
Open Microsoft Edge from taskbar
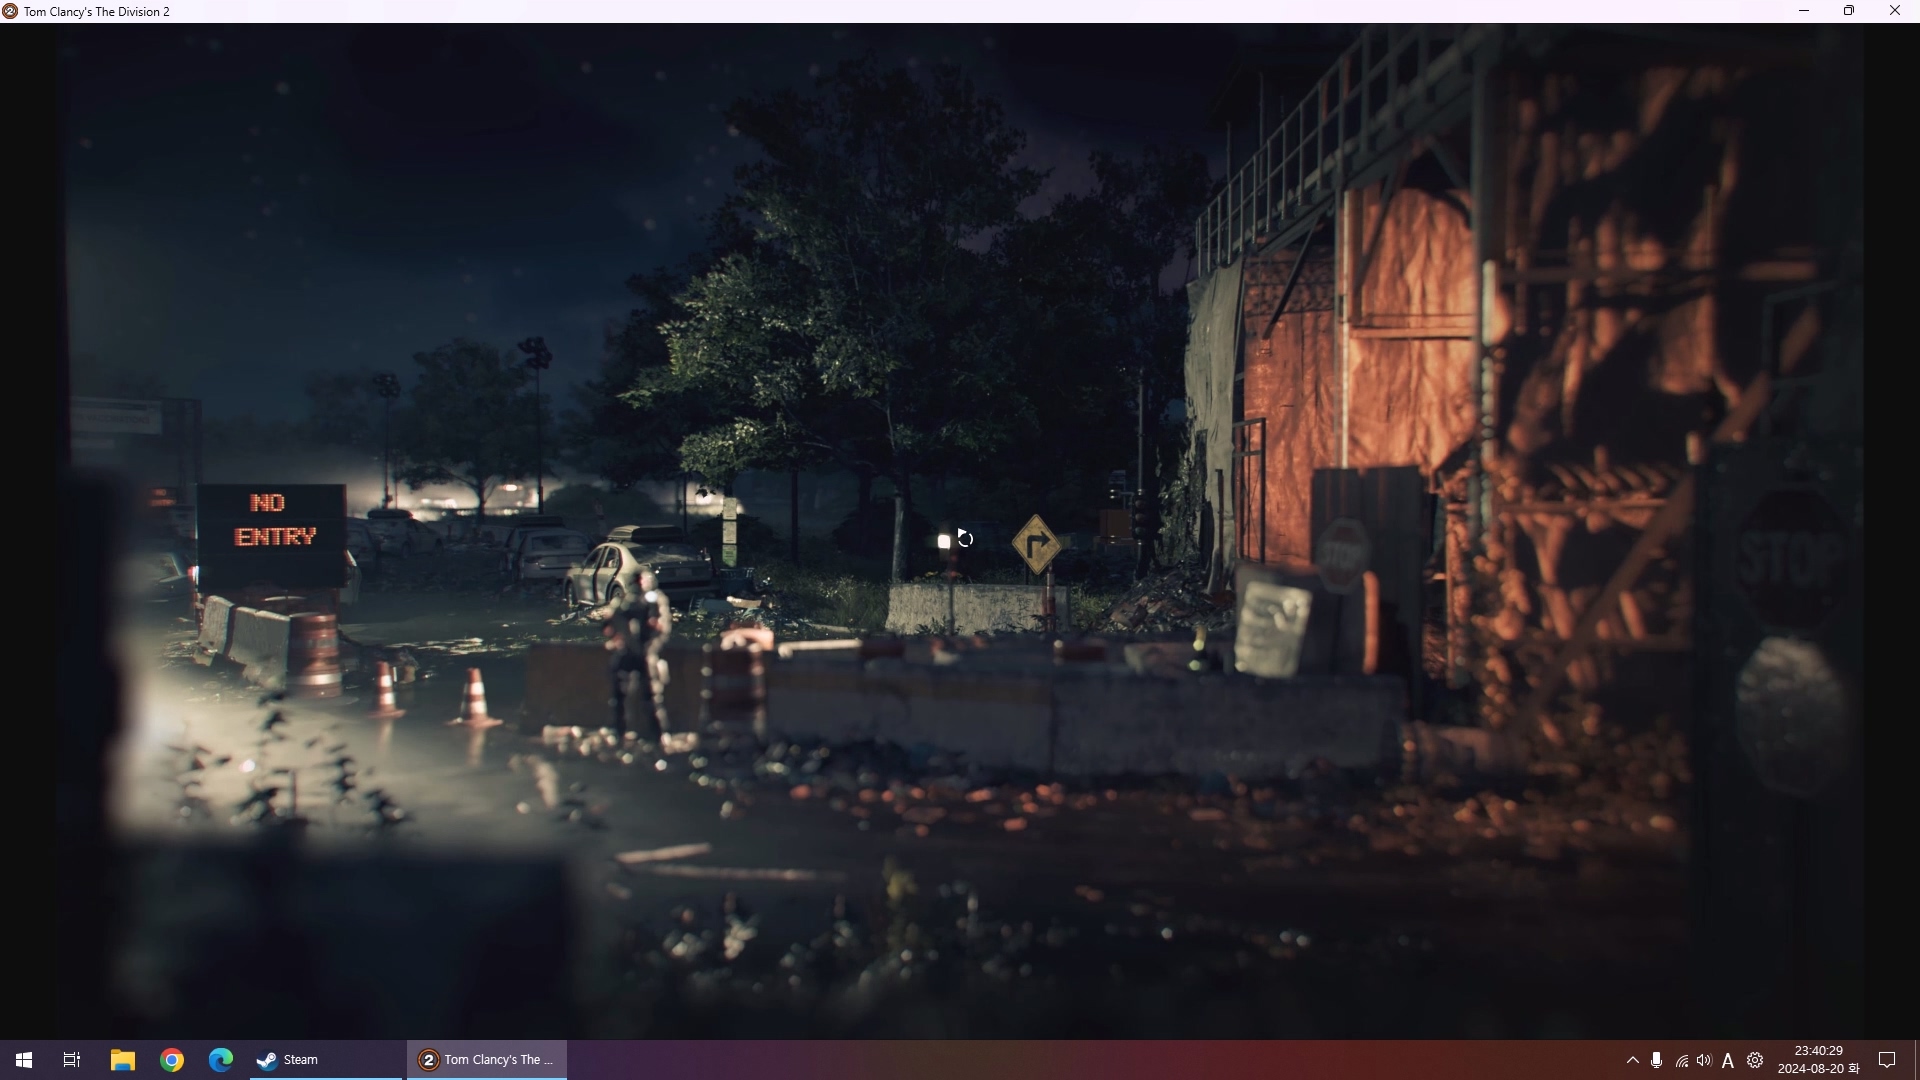(221, 1060)
